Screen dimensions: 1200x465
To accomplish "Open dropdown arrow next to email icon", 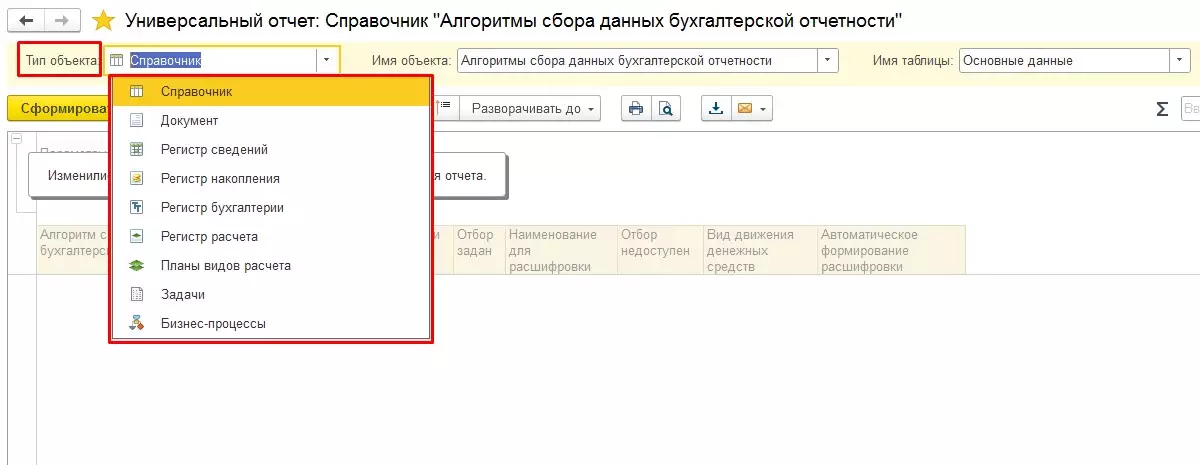I will (x=765, y=108).
